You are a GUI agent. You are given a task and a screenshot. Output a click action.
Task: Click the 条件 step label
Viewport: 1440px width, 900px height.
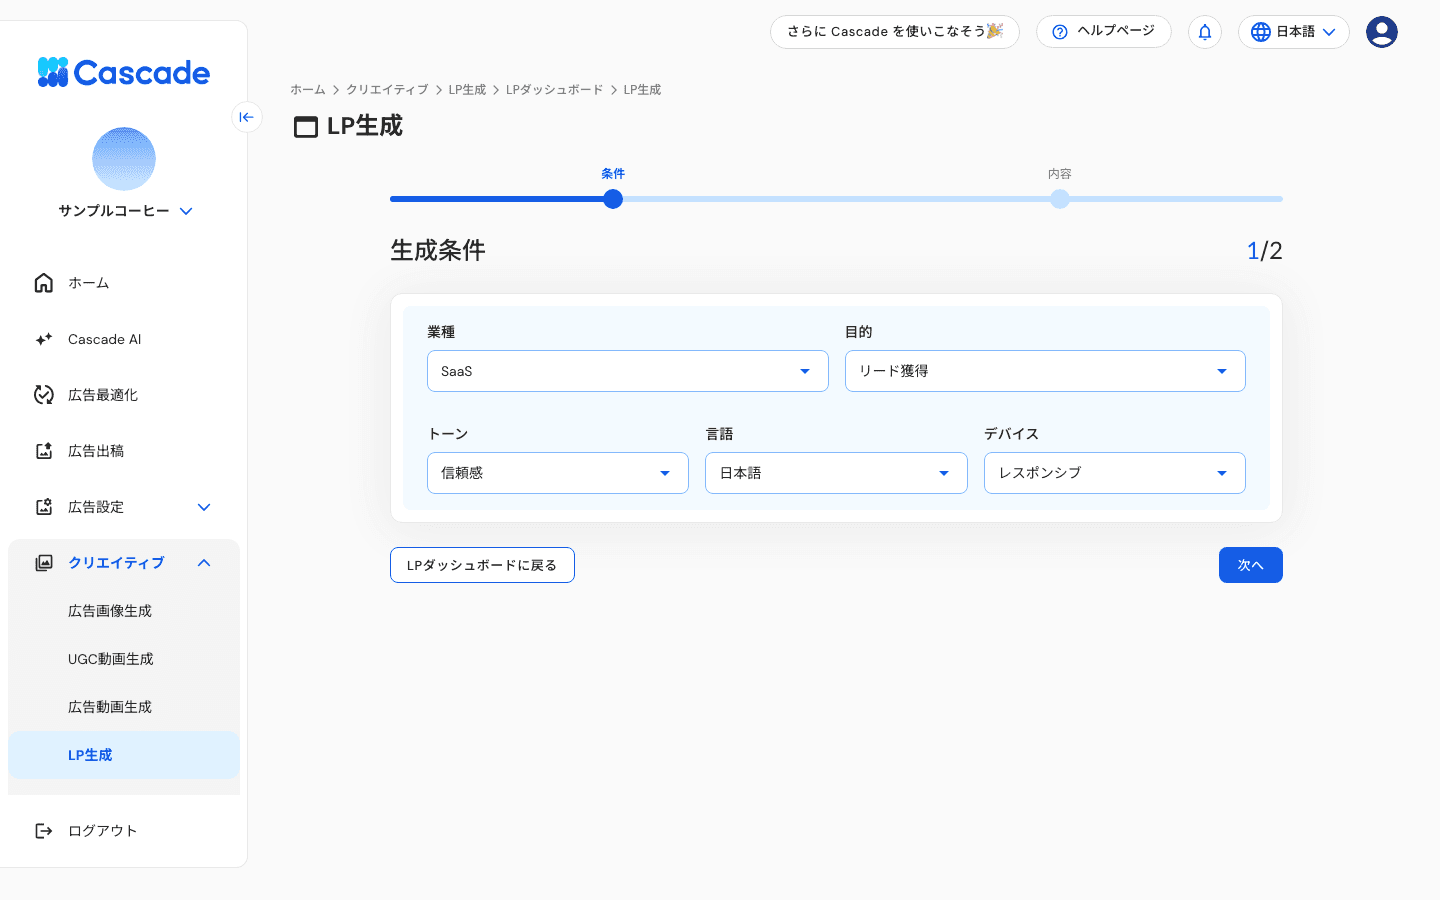click(x=613, y=174)
